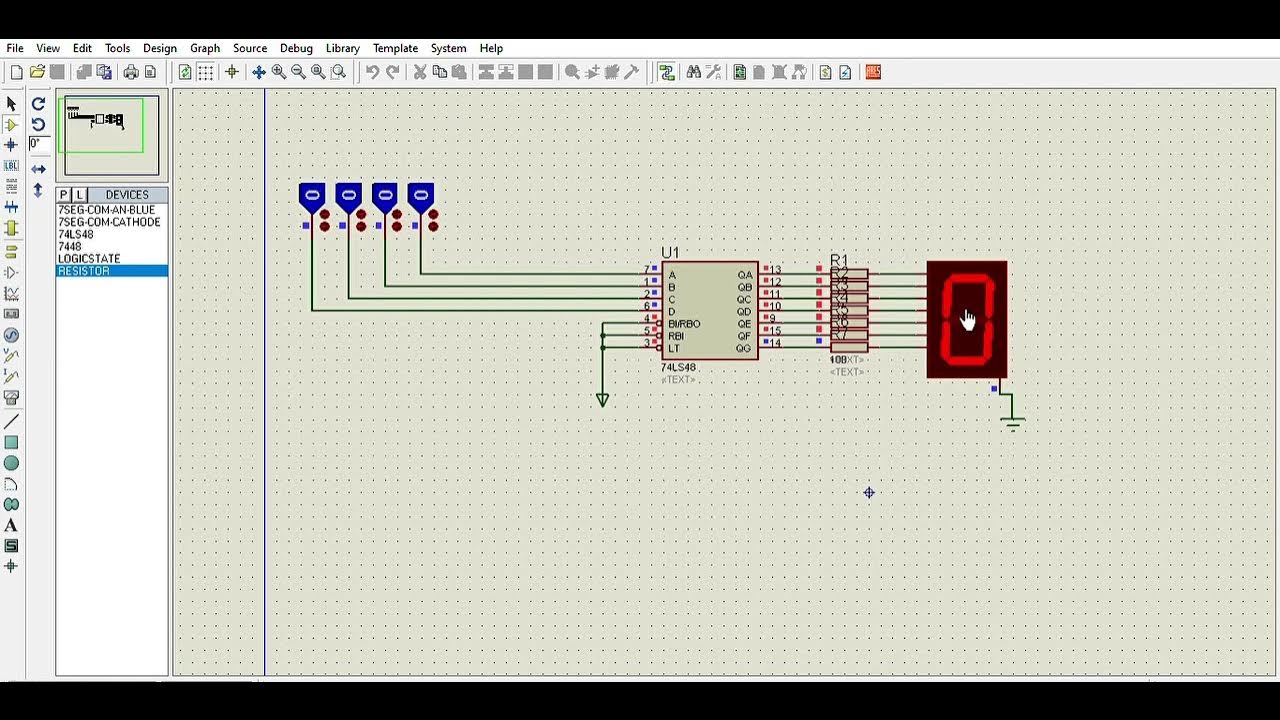Select the Junction dot mode
Viewport: 1280px width, 720px height.
click(11, 145)
